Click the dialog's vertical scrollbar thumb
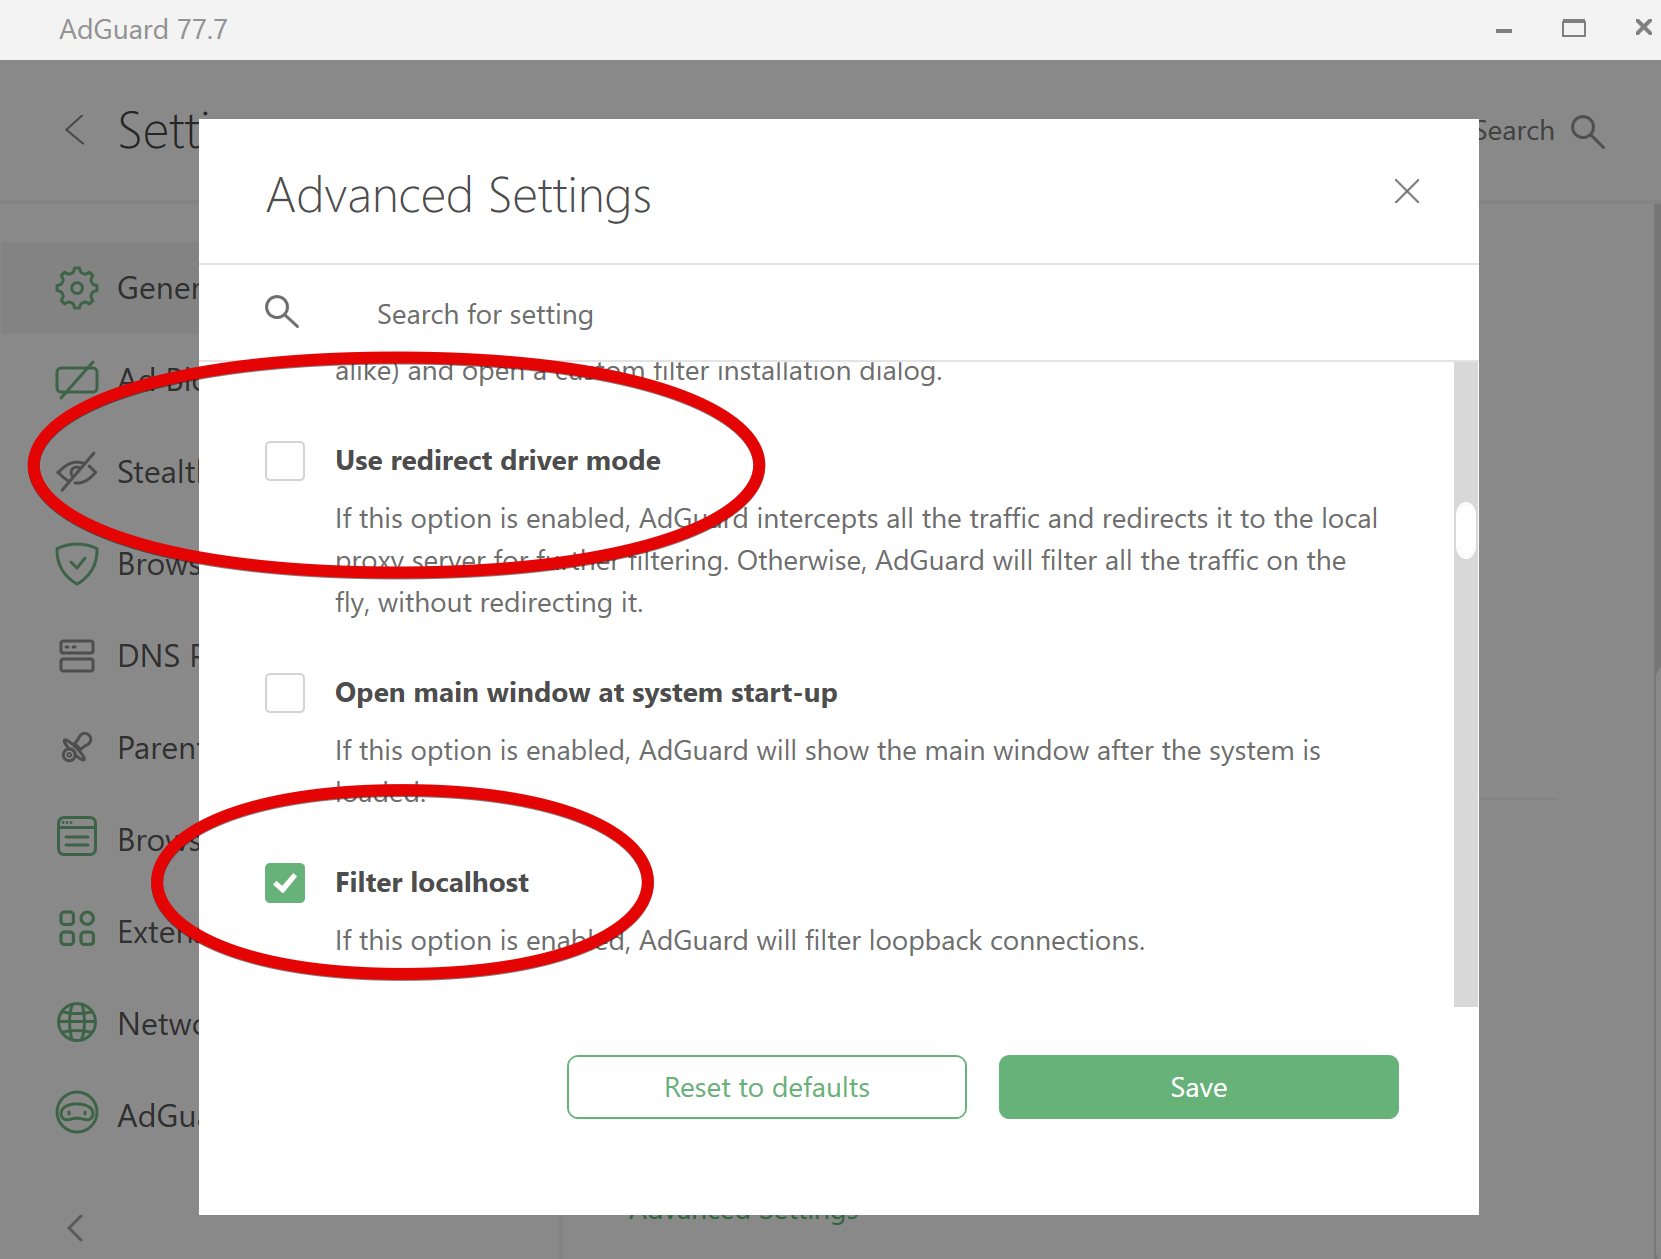Screen dimensions: 1661x1259 point(1465,530)
